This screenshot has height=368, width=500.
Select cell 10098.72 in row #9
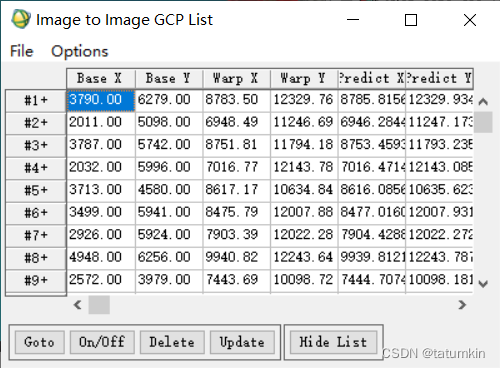point(304,280)
